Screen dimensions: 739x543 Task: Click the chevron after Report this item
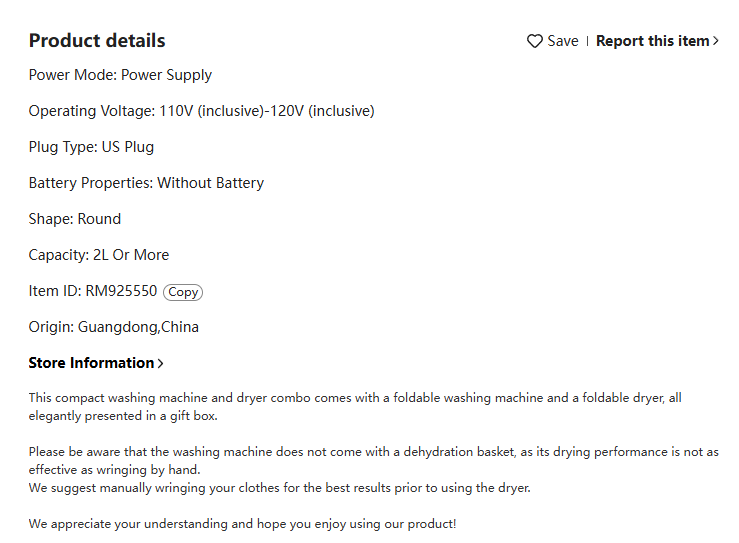click(715, 41)
